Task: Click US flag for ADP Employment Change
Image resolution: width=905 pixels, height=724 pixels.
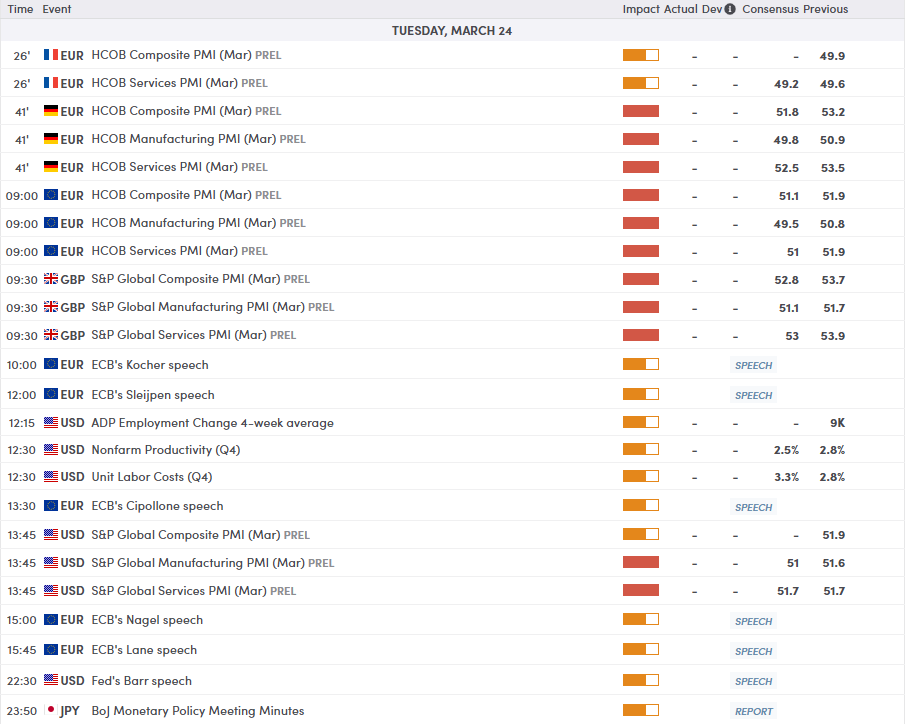Action: [x=51, y=423]
